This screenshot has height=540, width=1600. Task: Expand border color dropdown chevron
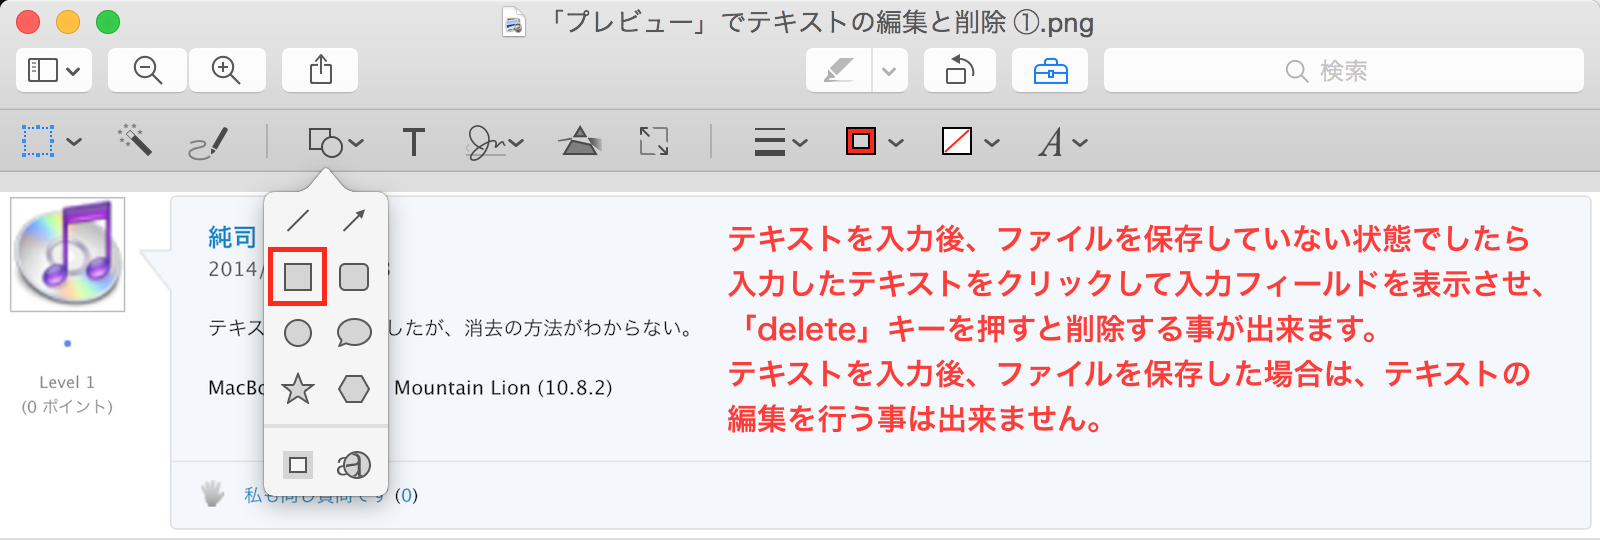point(896,142)
